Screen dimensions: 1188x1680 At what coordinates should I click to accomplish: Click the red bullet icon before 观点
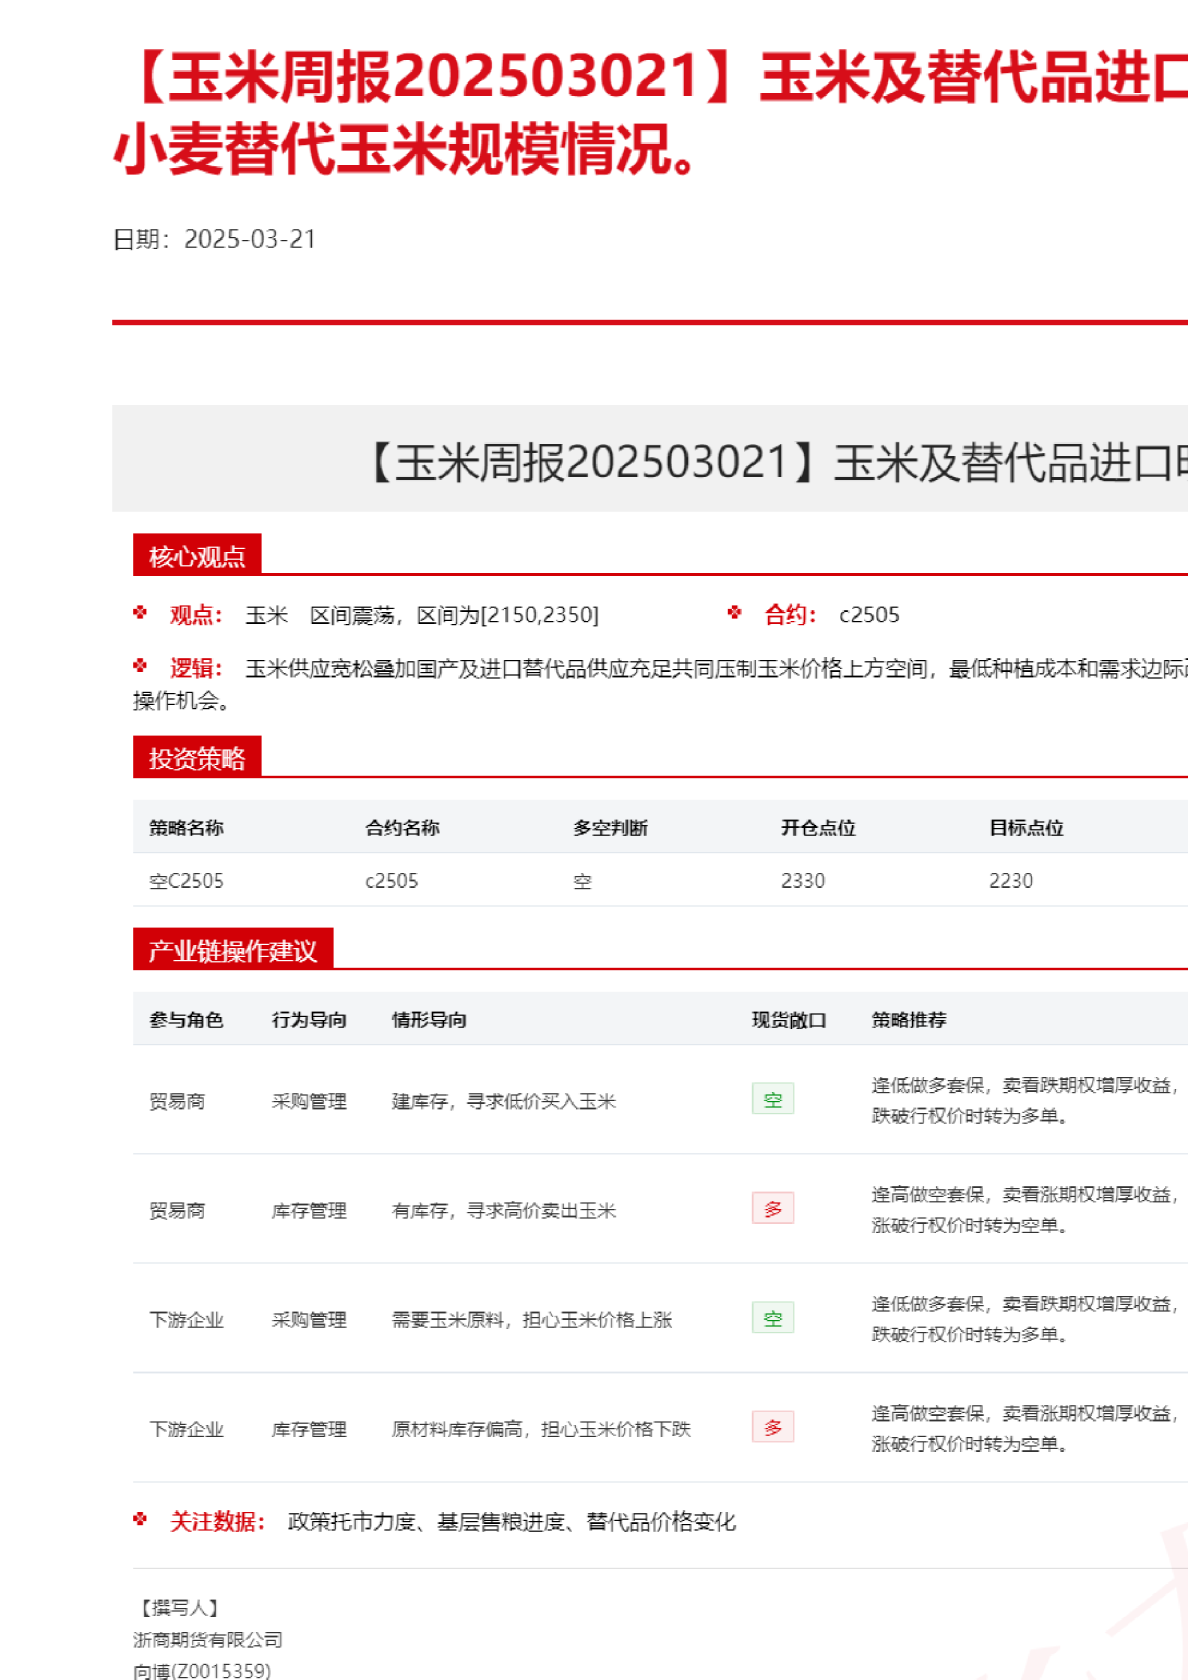(x=140, y=613)
